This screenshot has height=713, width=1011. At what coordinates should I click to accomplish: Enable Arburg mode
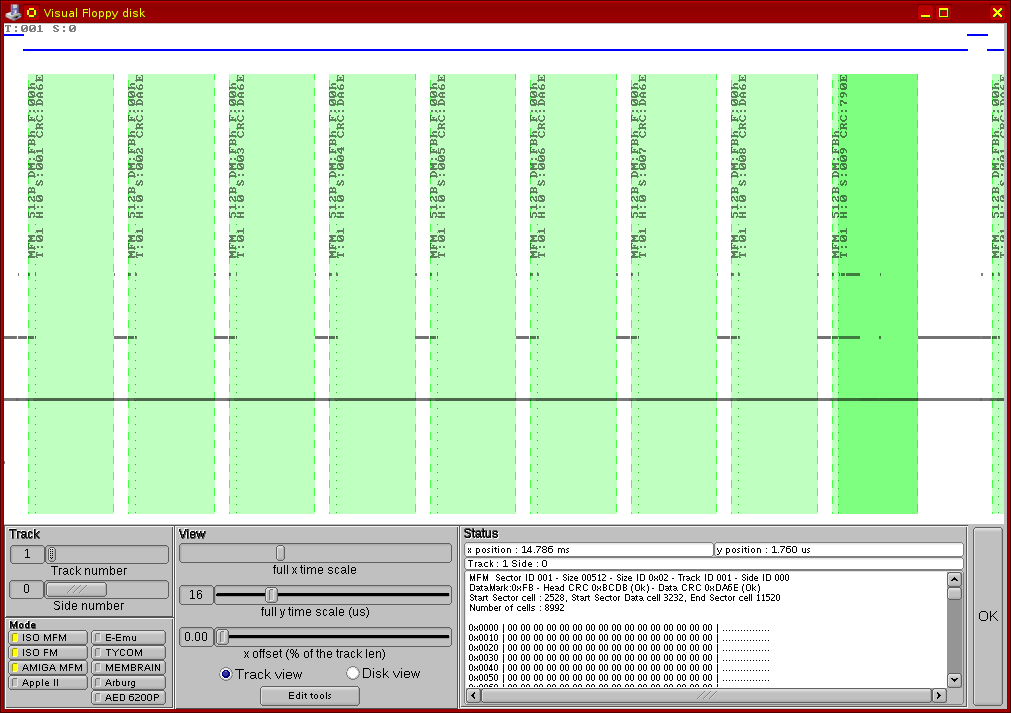pyautogui.click(x=129, y=682)
